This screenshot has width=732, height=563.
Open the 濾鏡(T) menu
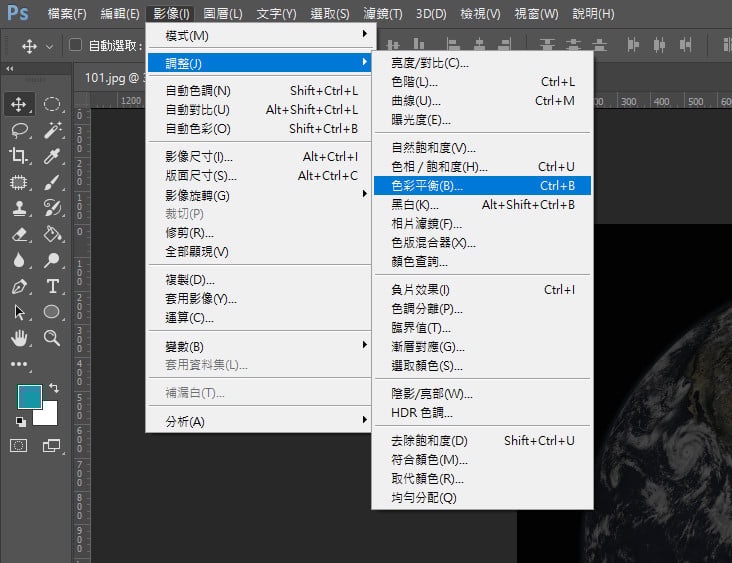coord(383,14)
